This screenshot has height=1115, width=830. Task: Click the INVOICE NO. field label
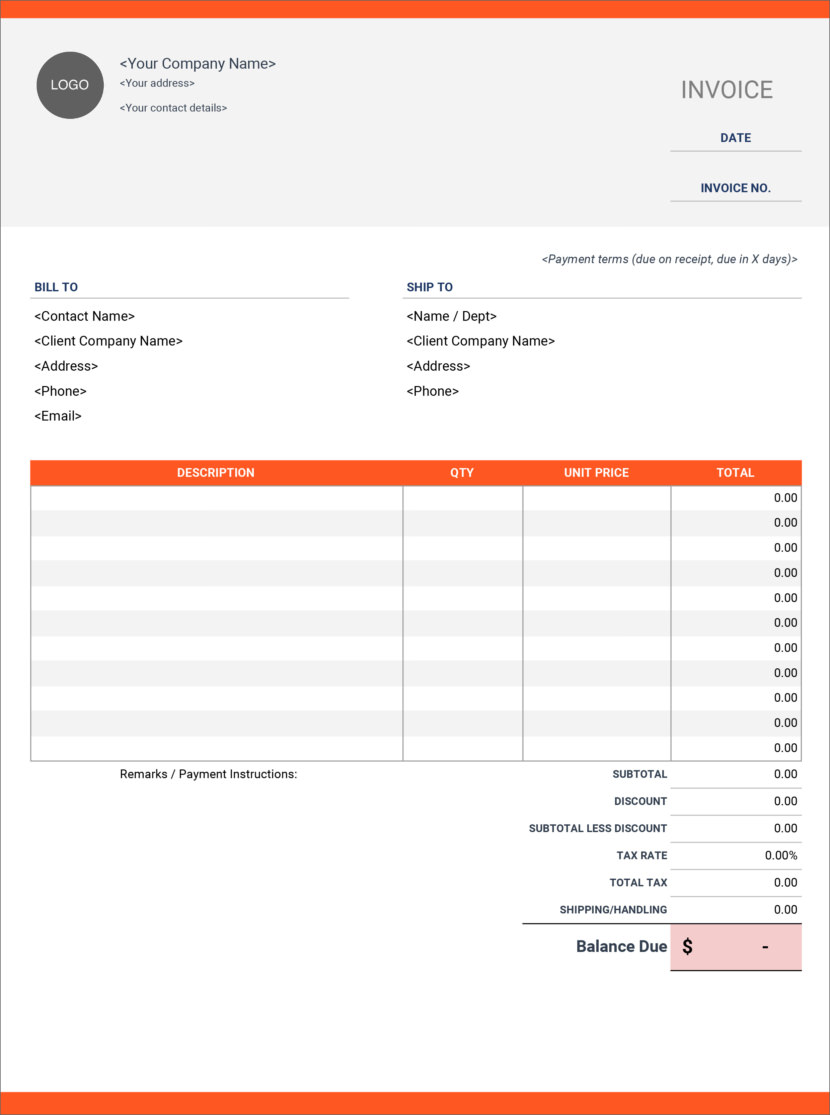(735, 188)
